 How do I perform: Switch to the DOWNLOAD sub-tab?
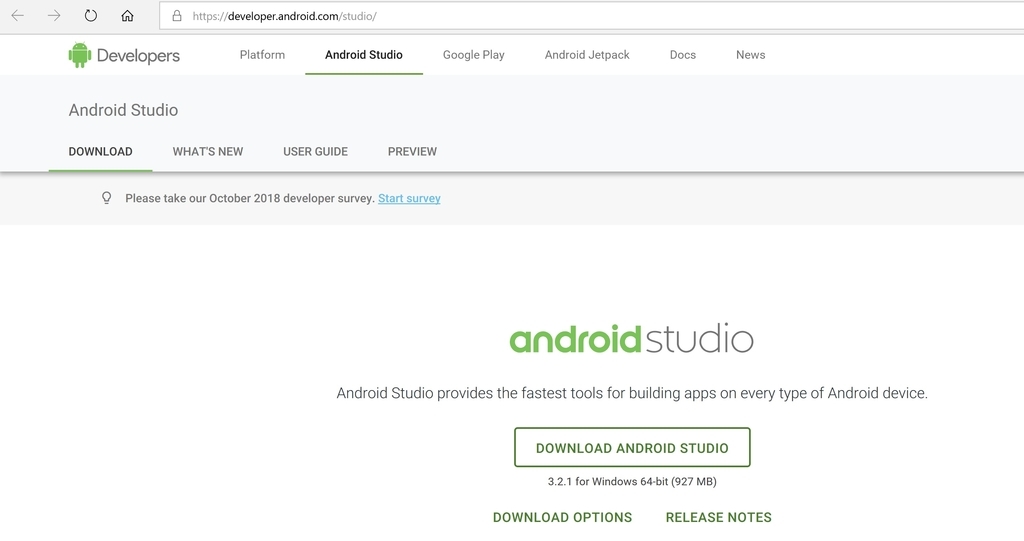click(101, 152)
